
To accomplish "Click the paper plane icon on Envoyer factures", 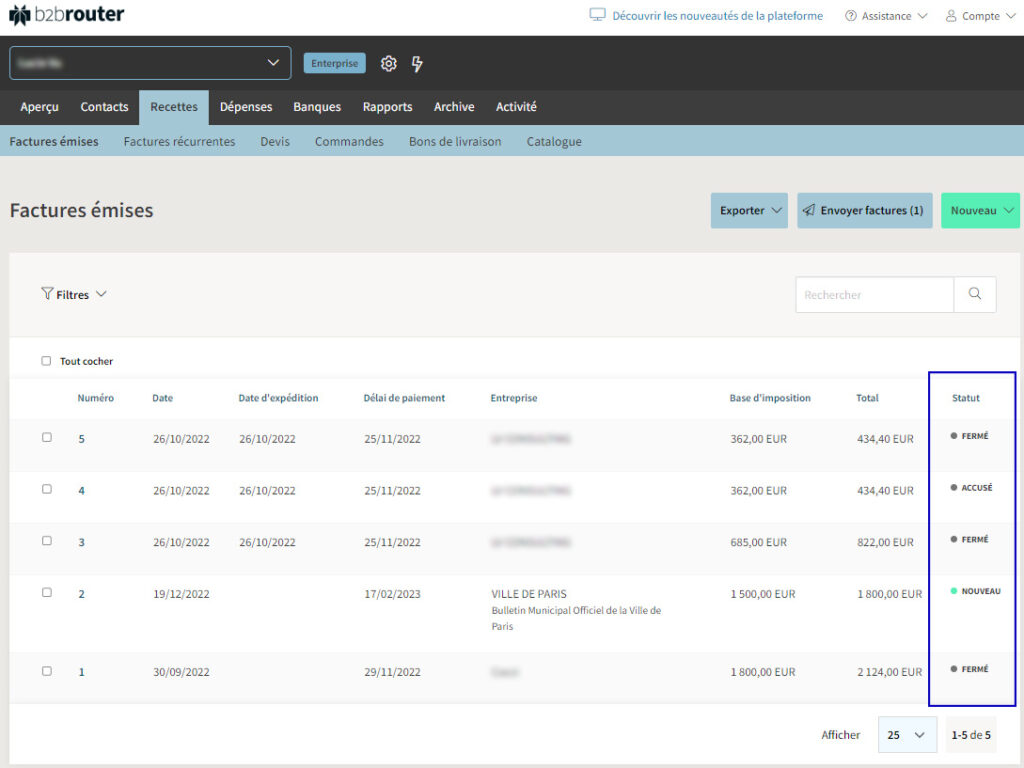I will tap(808, 210).
